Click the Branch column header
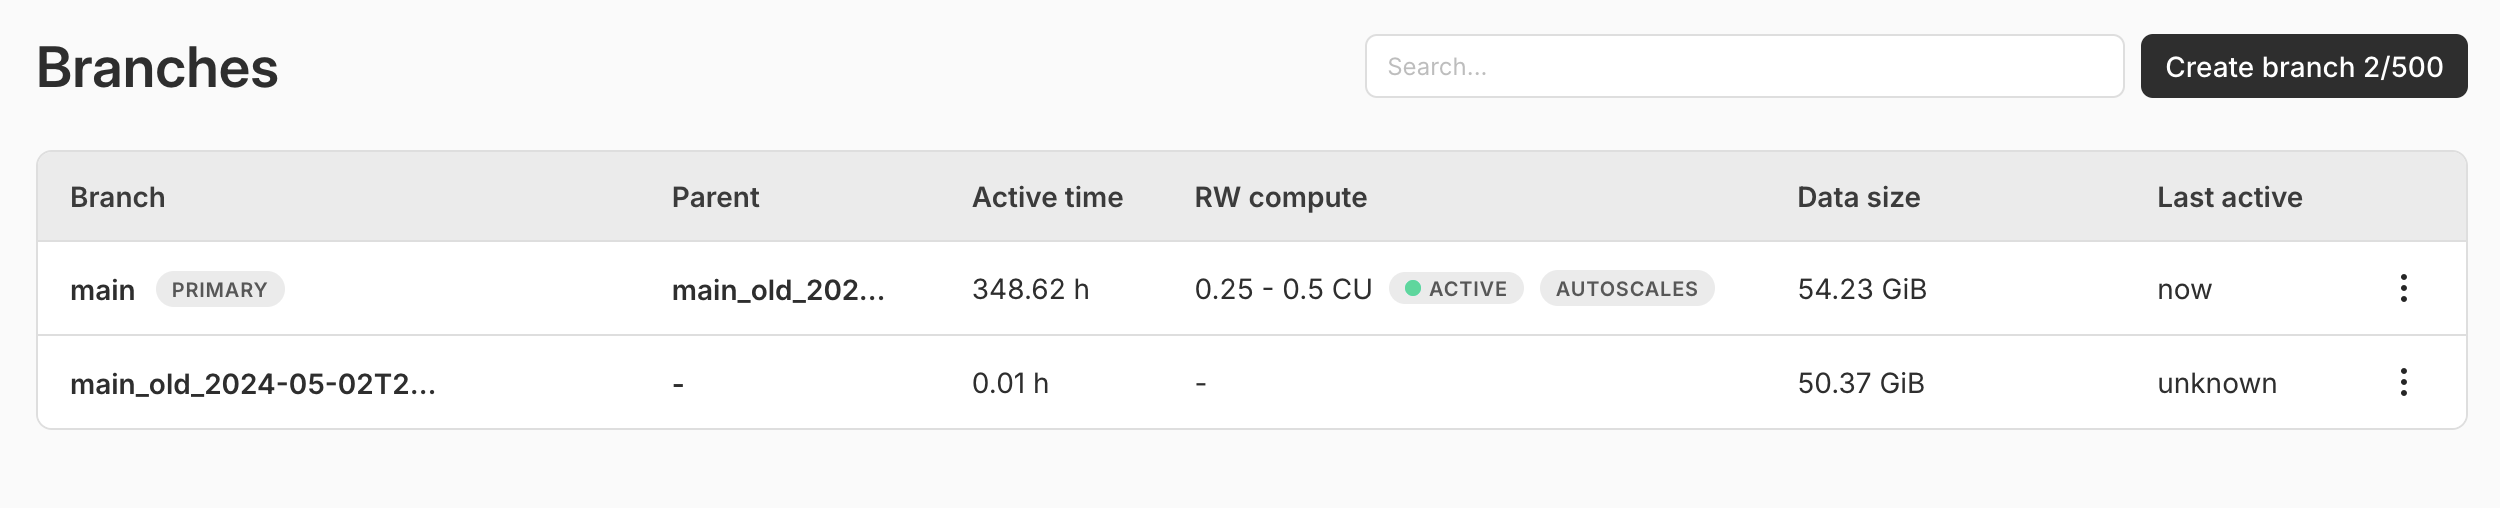Screen dimensions: 2500x508 (x=117, y=197)
